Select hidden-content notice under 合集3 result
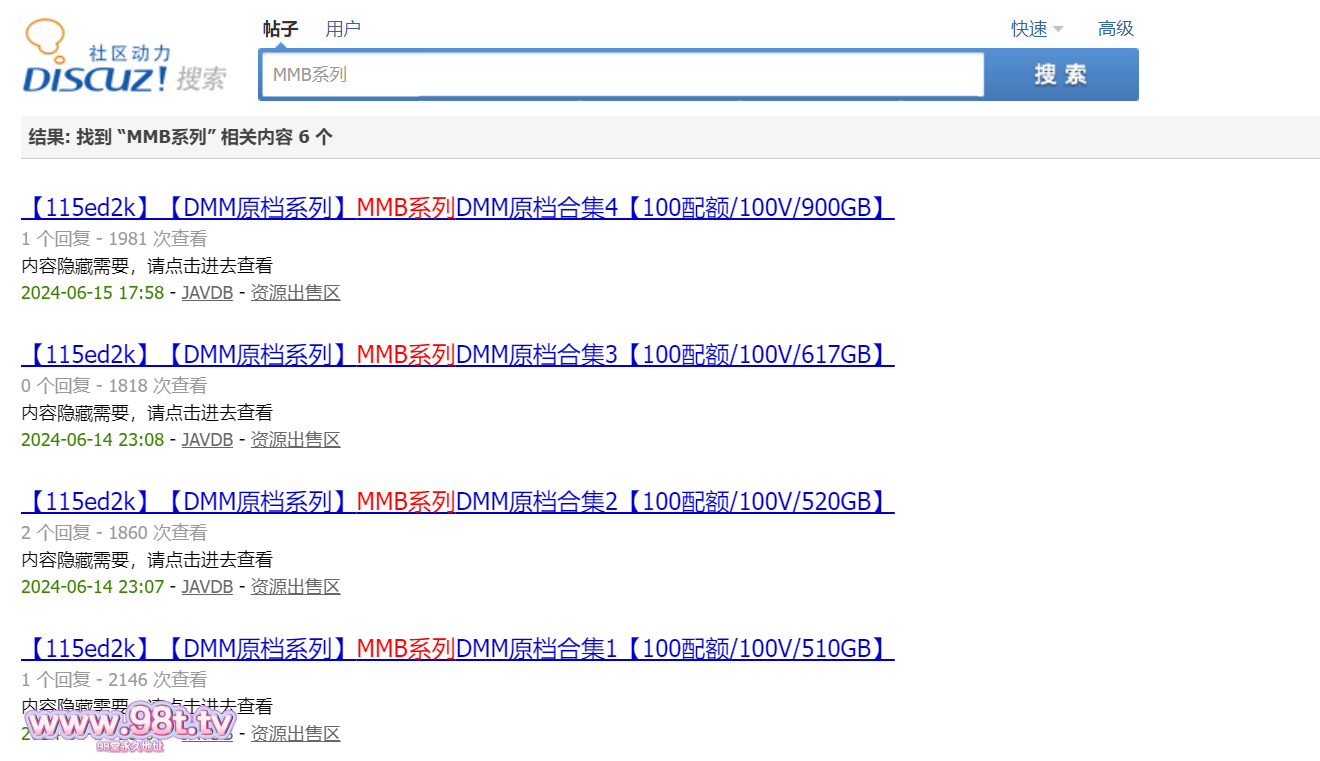1320x761 pixels. pos(147,413)
